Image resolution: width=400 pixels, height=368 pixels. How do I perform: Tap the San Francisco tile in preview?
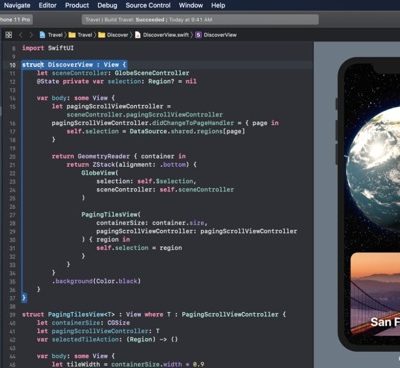[375, 294]
